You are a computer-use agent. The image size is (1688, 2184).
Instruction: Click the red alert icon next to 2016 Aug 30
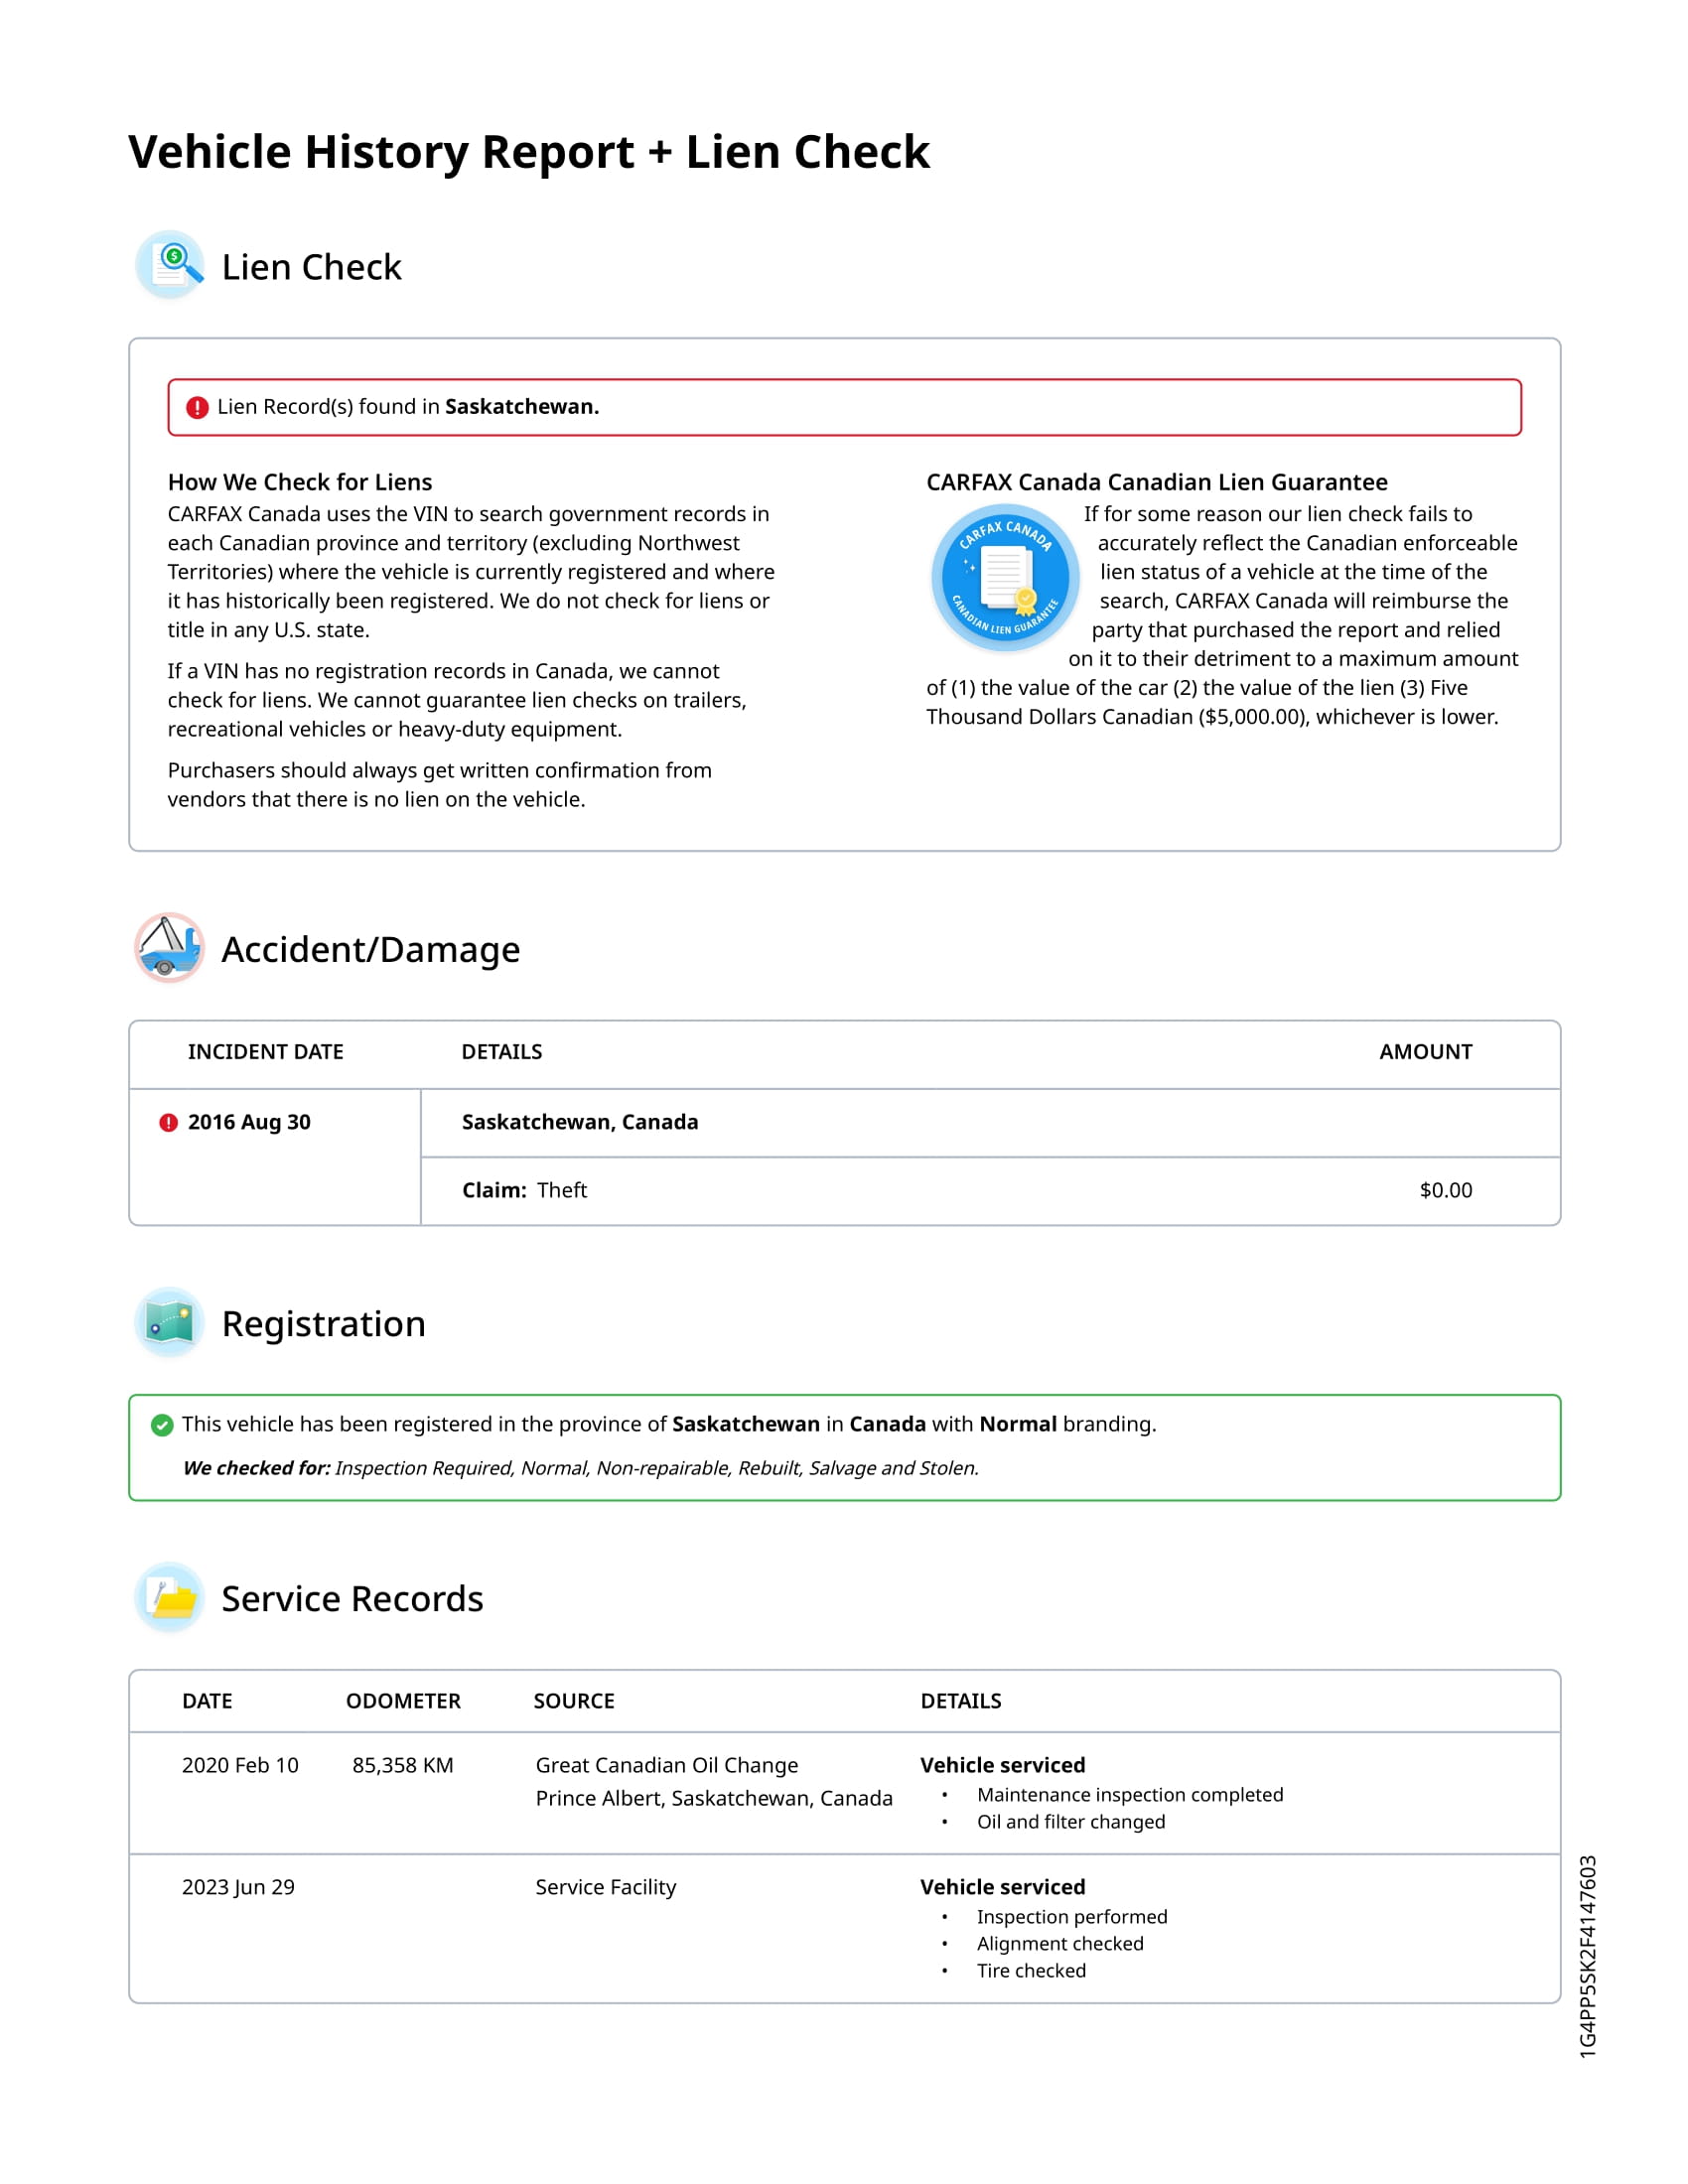tap(168, 1122)
